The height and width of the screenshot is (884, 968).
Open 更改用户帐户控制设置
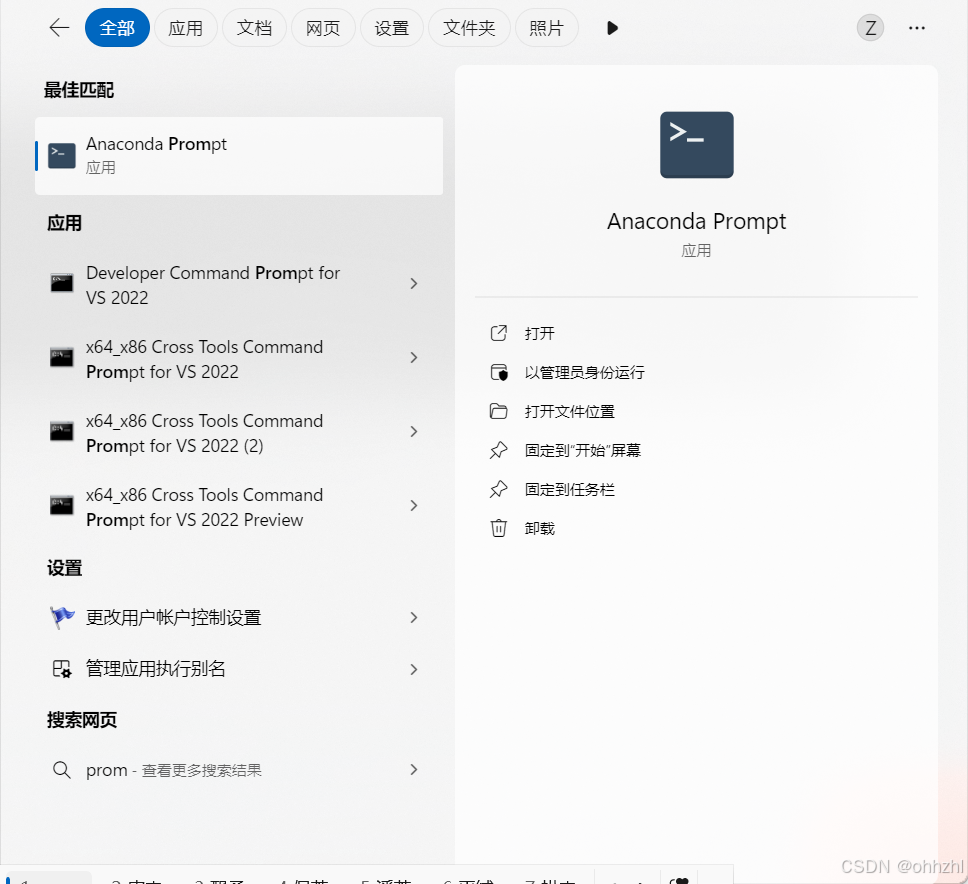click(173, 617)
